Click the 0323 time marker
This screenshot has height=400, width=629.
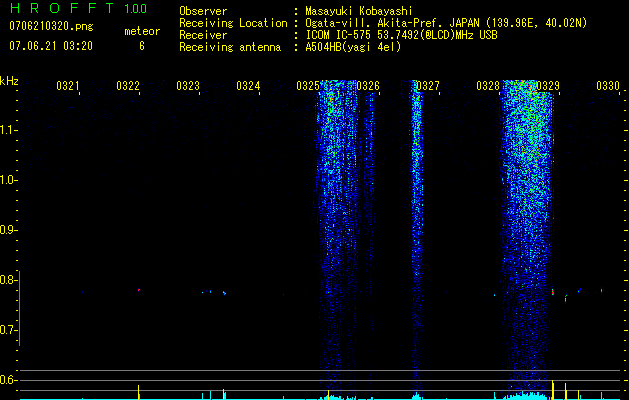pos(188,86)
